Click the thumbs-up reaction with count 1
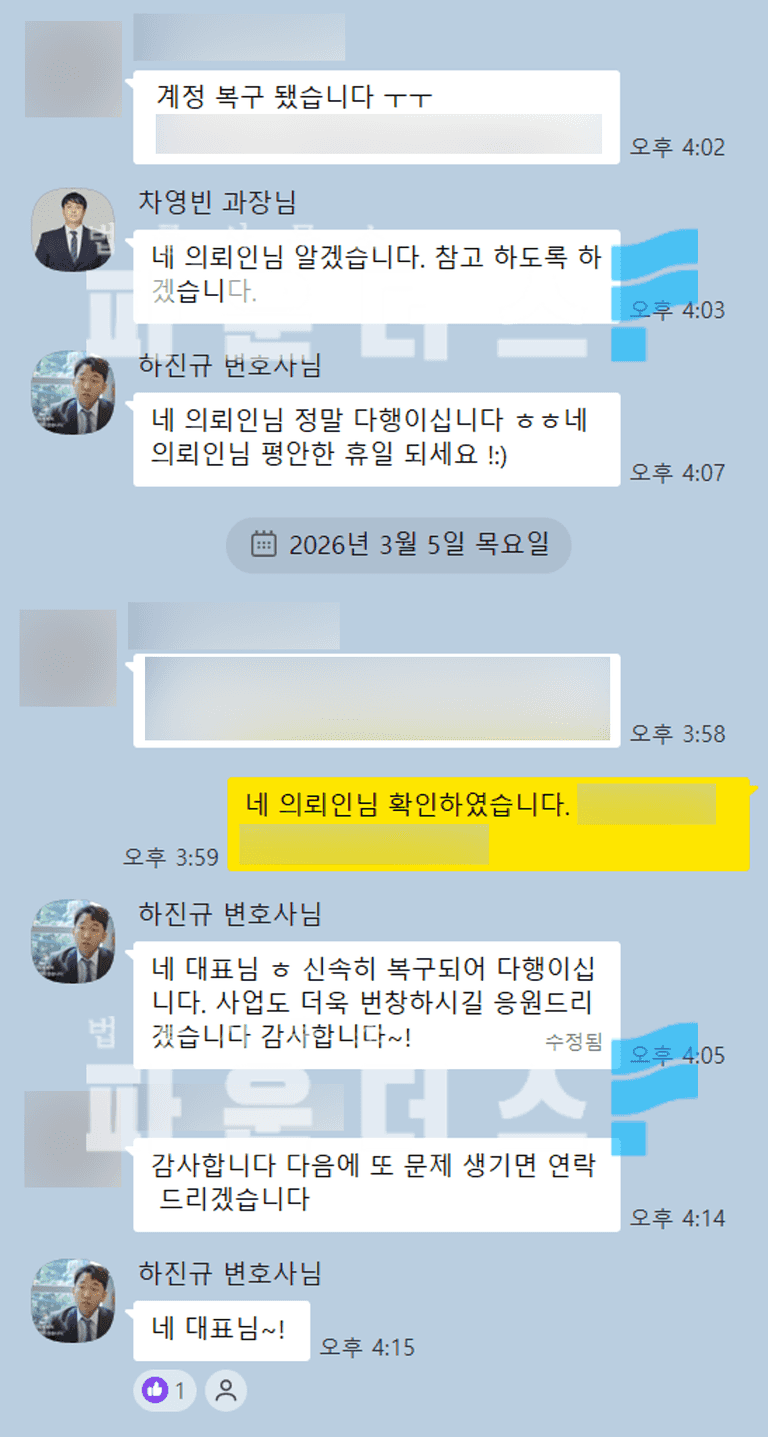The height and width of the screenshot is (1437, 768). [x=164, y=1389]
